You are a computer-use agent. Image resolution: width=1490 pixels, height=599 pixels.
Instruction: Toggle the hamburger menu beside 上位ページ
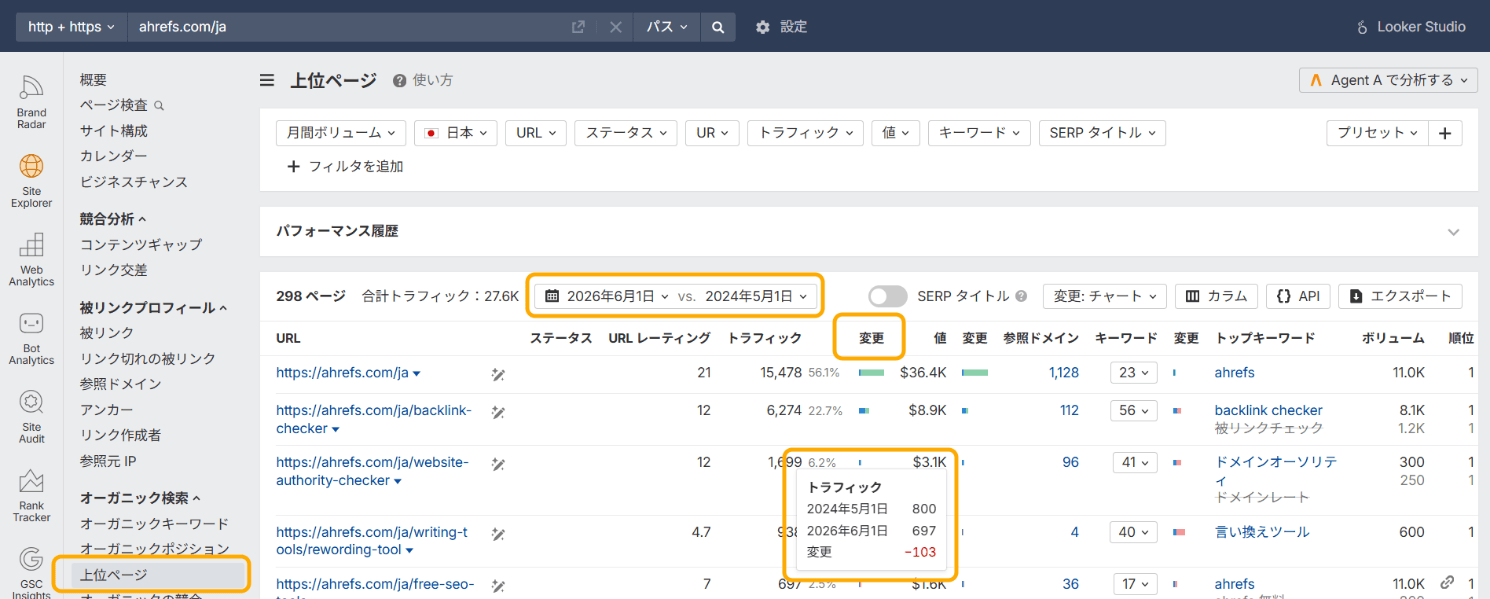click(267, 81)
